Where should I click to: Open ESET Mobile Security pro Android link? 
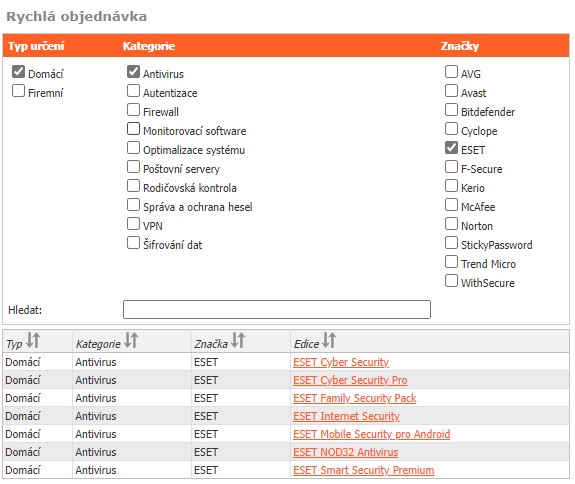click(x=371, y=434)
